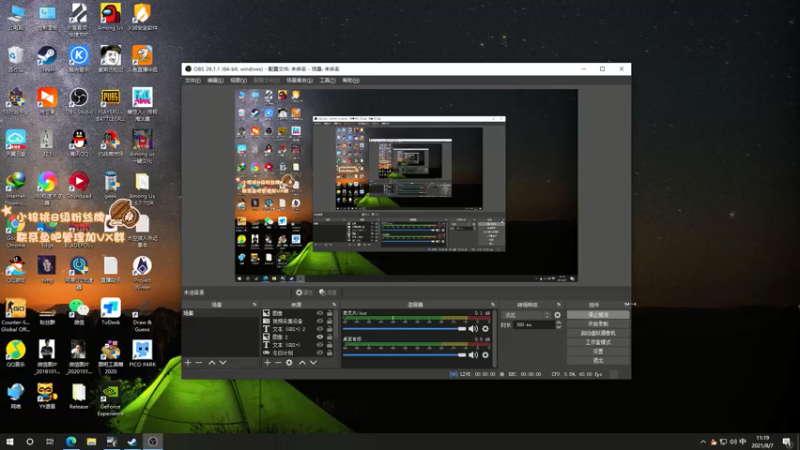Click the 300 ms transition duration field
Viewport: 800px width, 450px height.
click(x=534, y=324)
